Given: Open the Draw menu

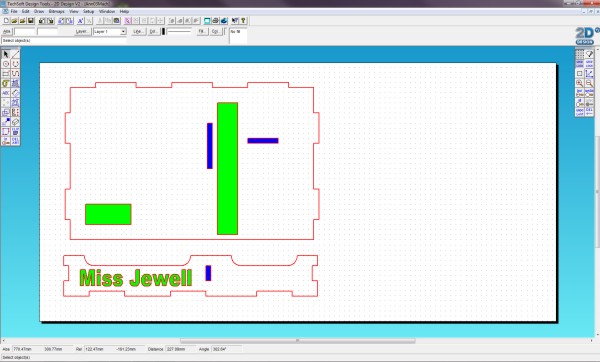Looking at the screenshot, I should coord(39,11).
